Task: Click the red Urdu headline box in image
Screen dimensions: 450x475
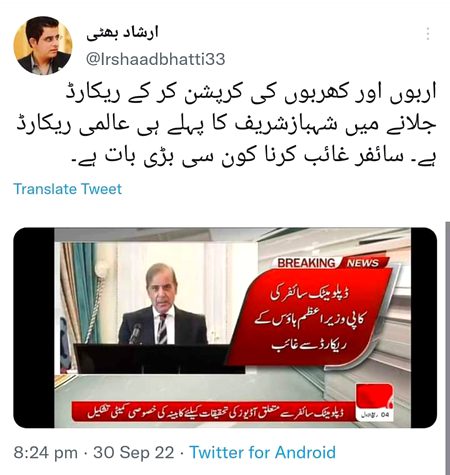Action: pyautogui.click(x=311, y=317)
